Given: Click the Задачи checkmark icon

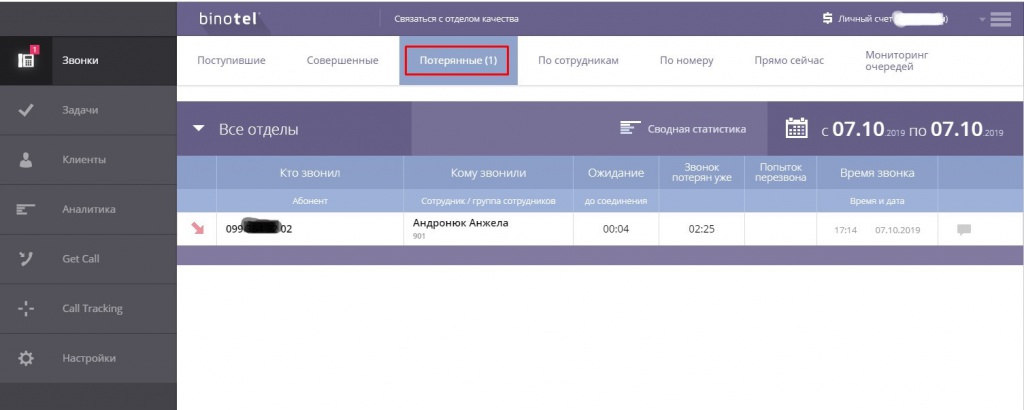Looking at the screenshot, I should [26, 110].
